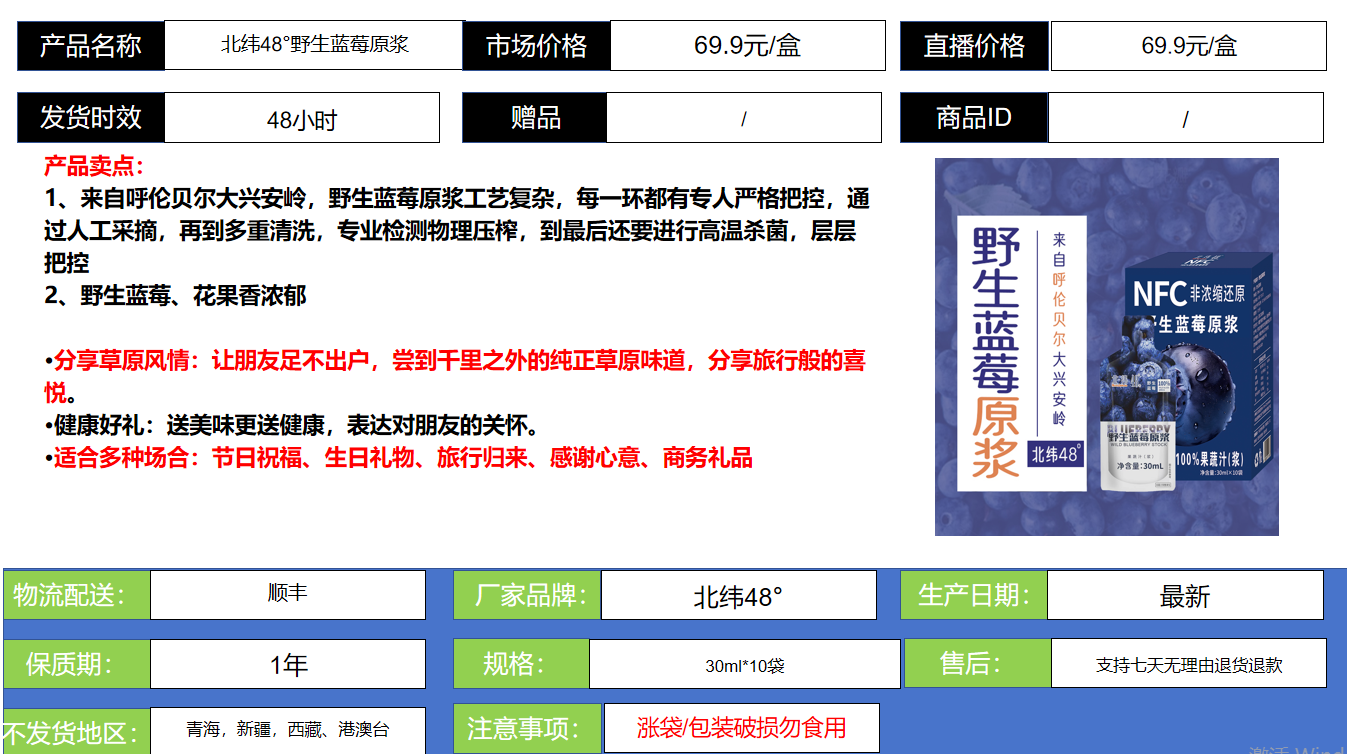Select the 最新 production date cell
The image size is (1347, 754).
1185,596
